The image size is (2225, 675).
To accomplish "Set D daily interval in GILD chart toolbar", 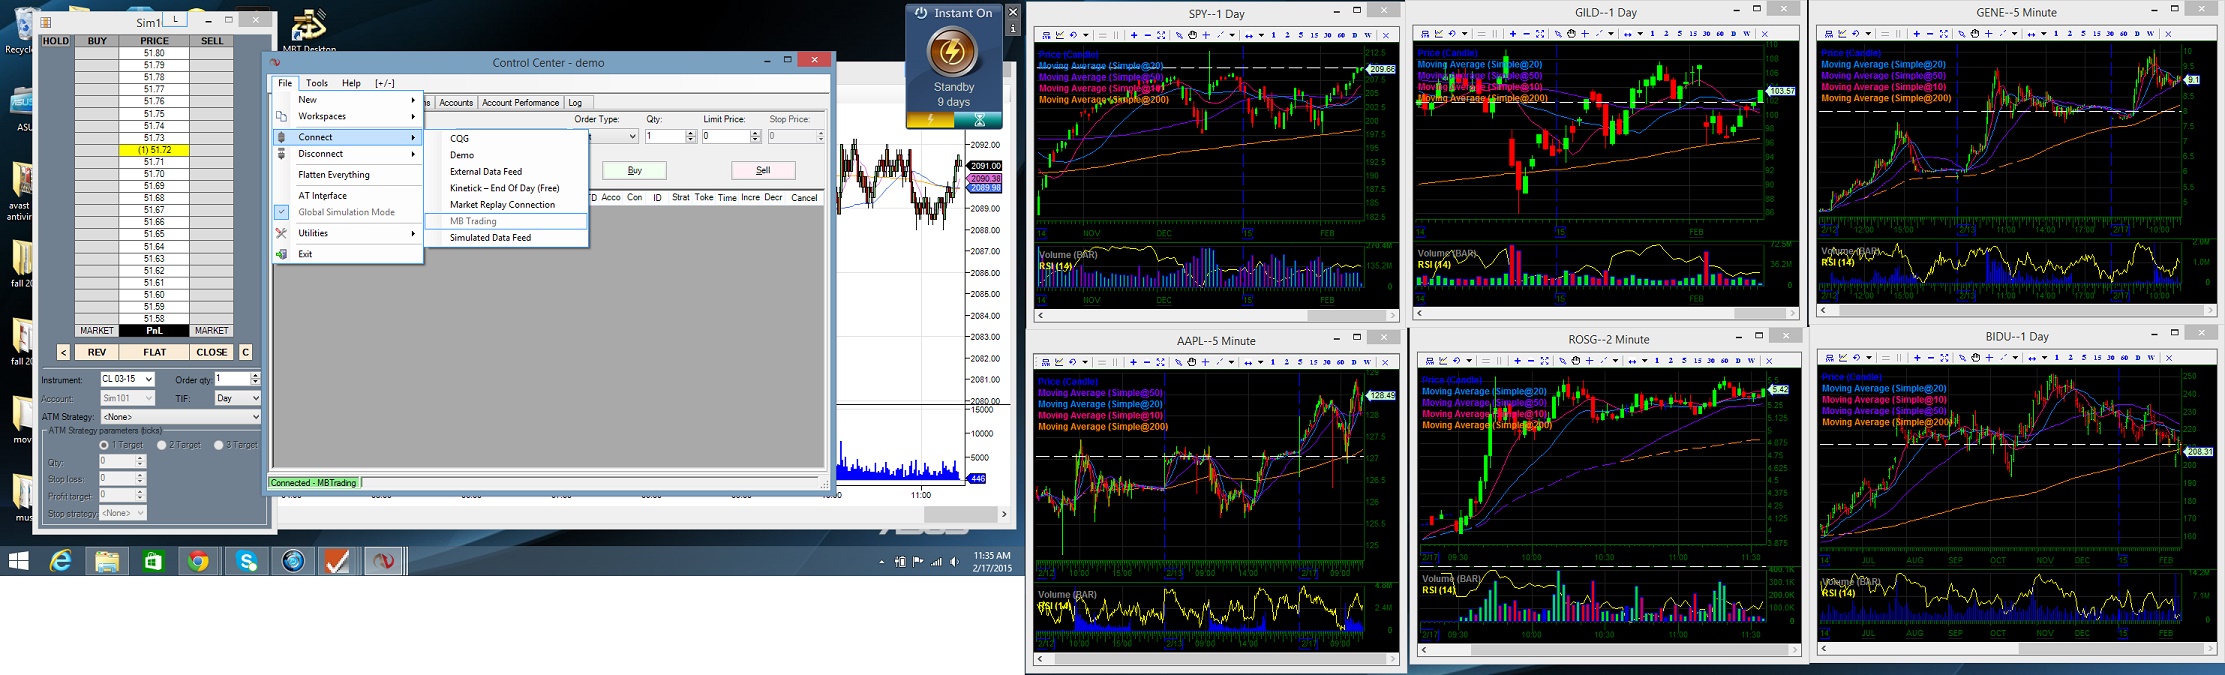I will [x=1733, y=34].
